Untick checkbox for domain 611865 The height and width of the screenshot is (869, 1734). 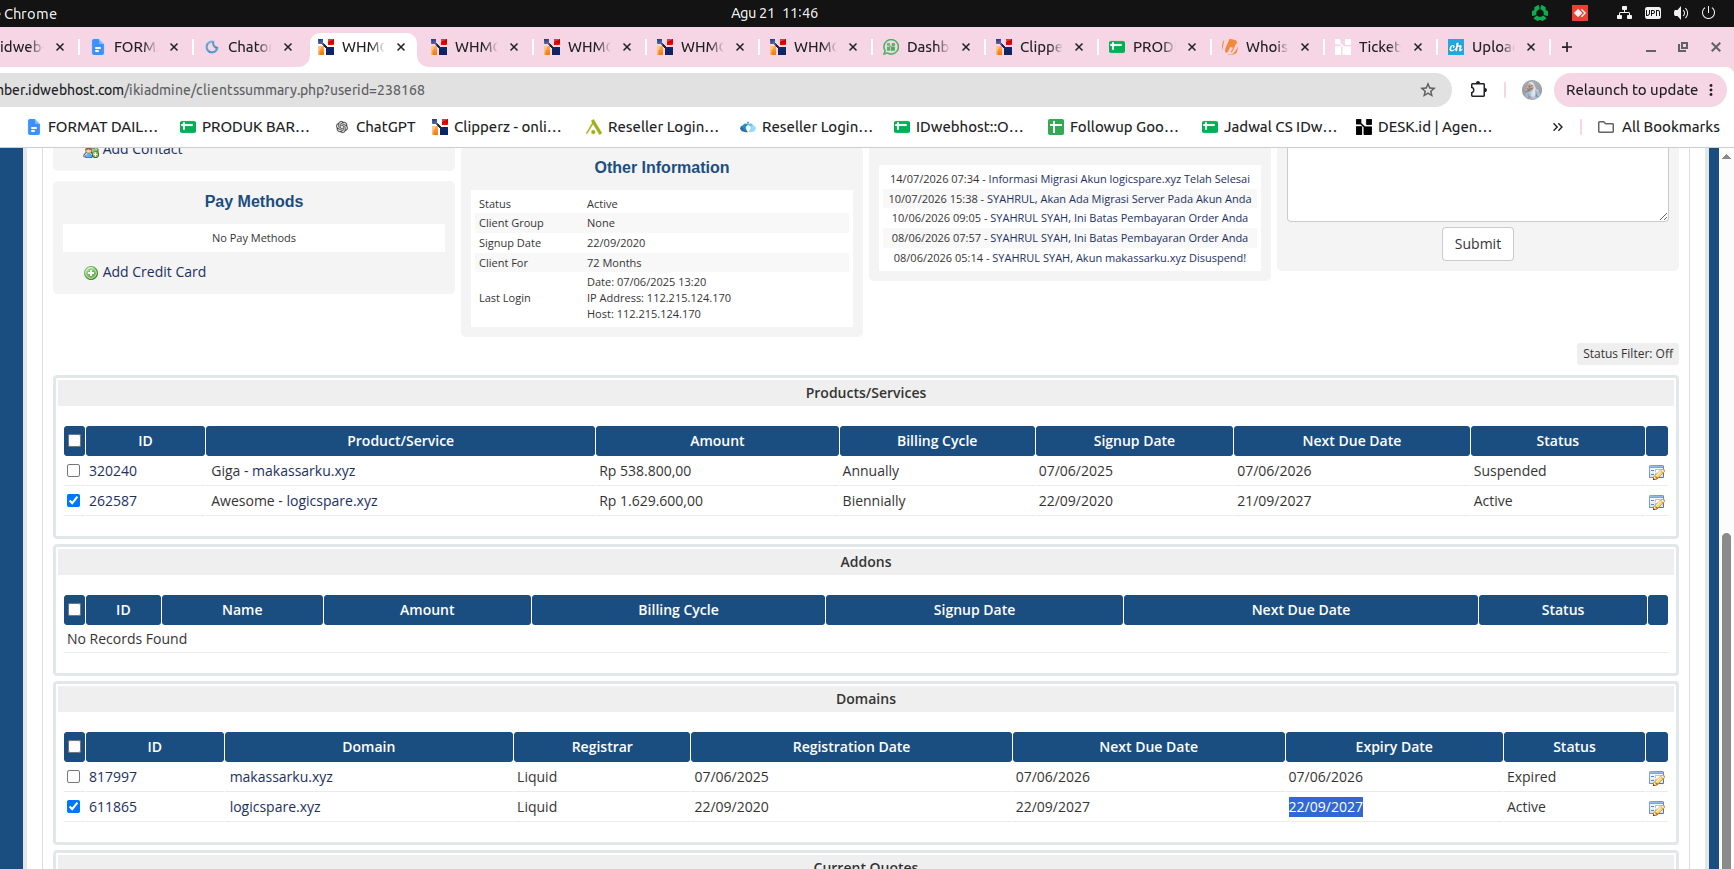pyautogui.click(x=73, y=807)
